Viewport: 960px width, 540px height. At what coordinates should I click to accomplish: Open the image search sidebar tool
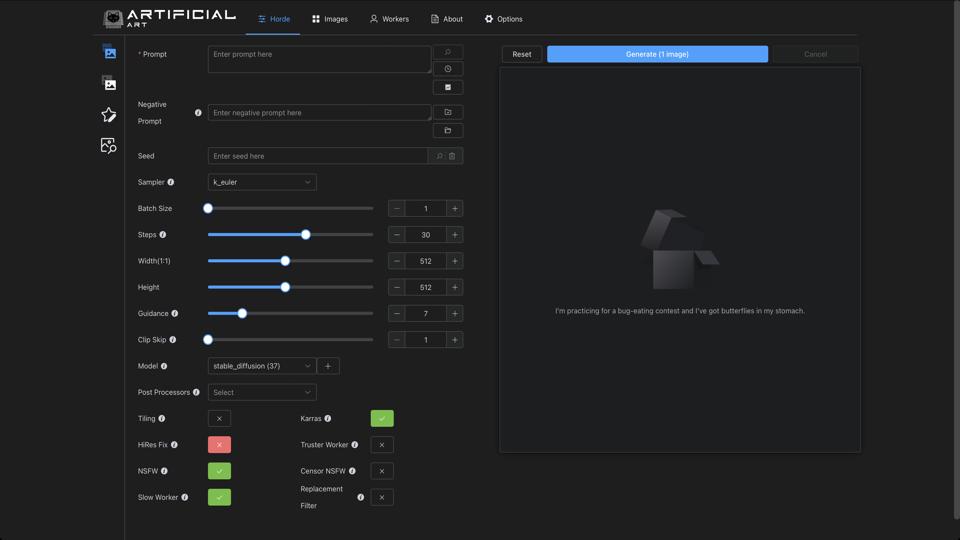(109, 146)
